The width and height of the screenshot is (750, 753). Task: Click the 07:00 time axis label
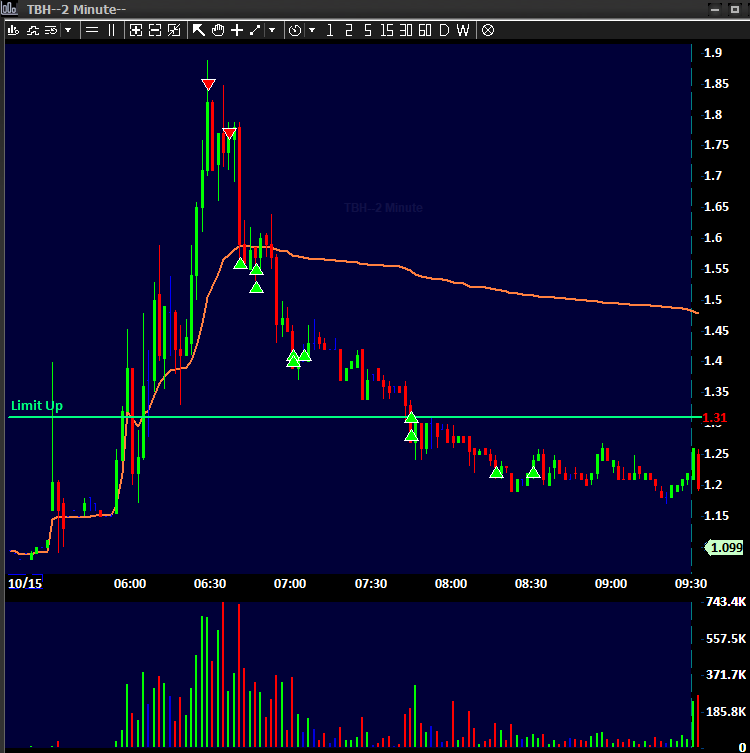[x=290, y=583]
